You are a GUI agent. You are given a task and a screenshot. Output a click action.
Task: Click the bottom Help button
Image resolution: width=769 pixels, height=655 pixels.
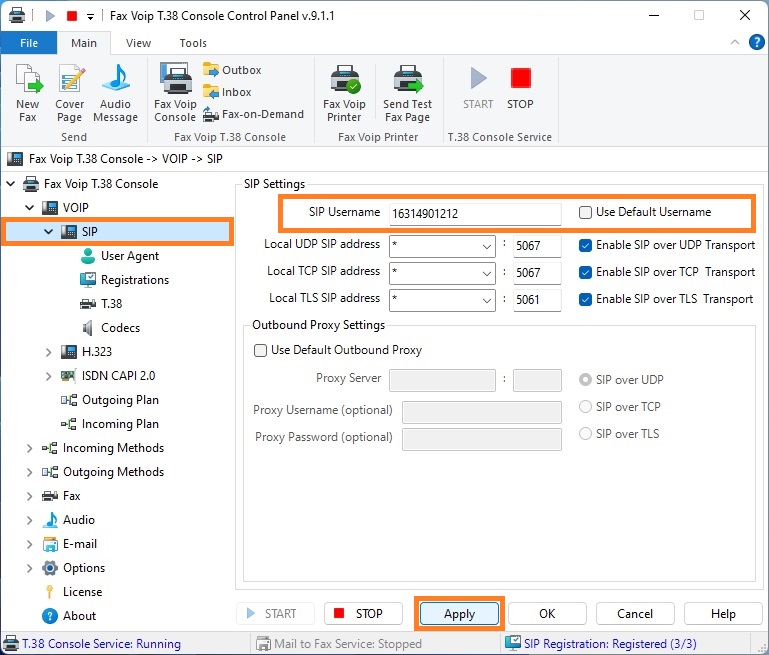coord(723,614)
